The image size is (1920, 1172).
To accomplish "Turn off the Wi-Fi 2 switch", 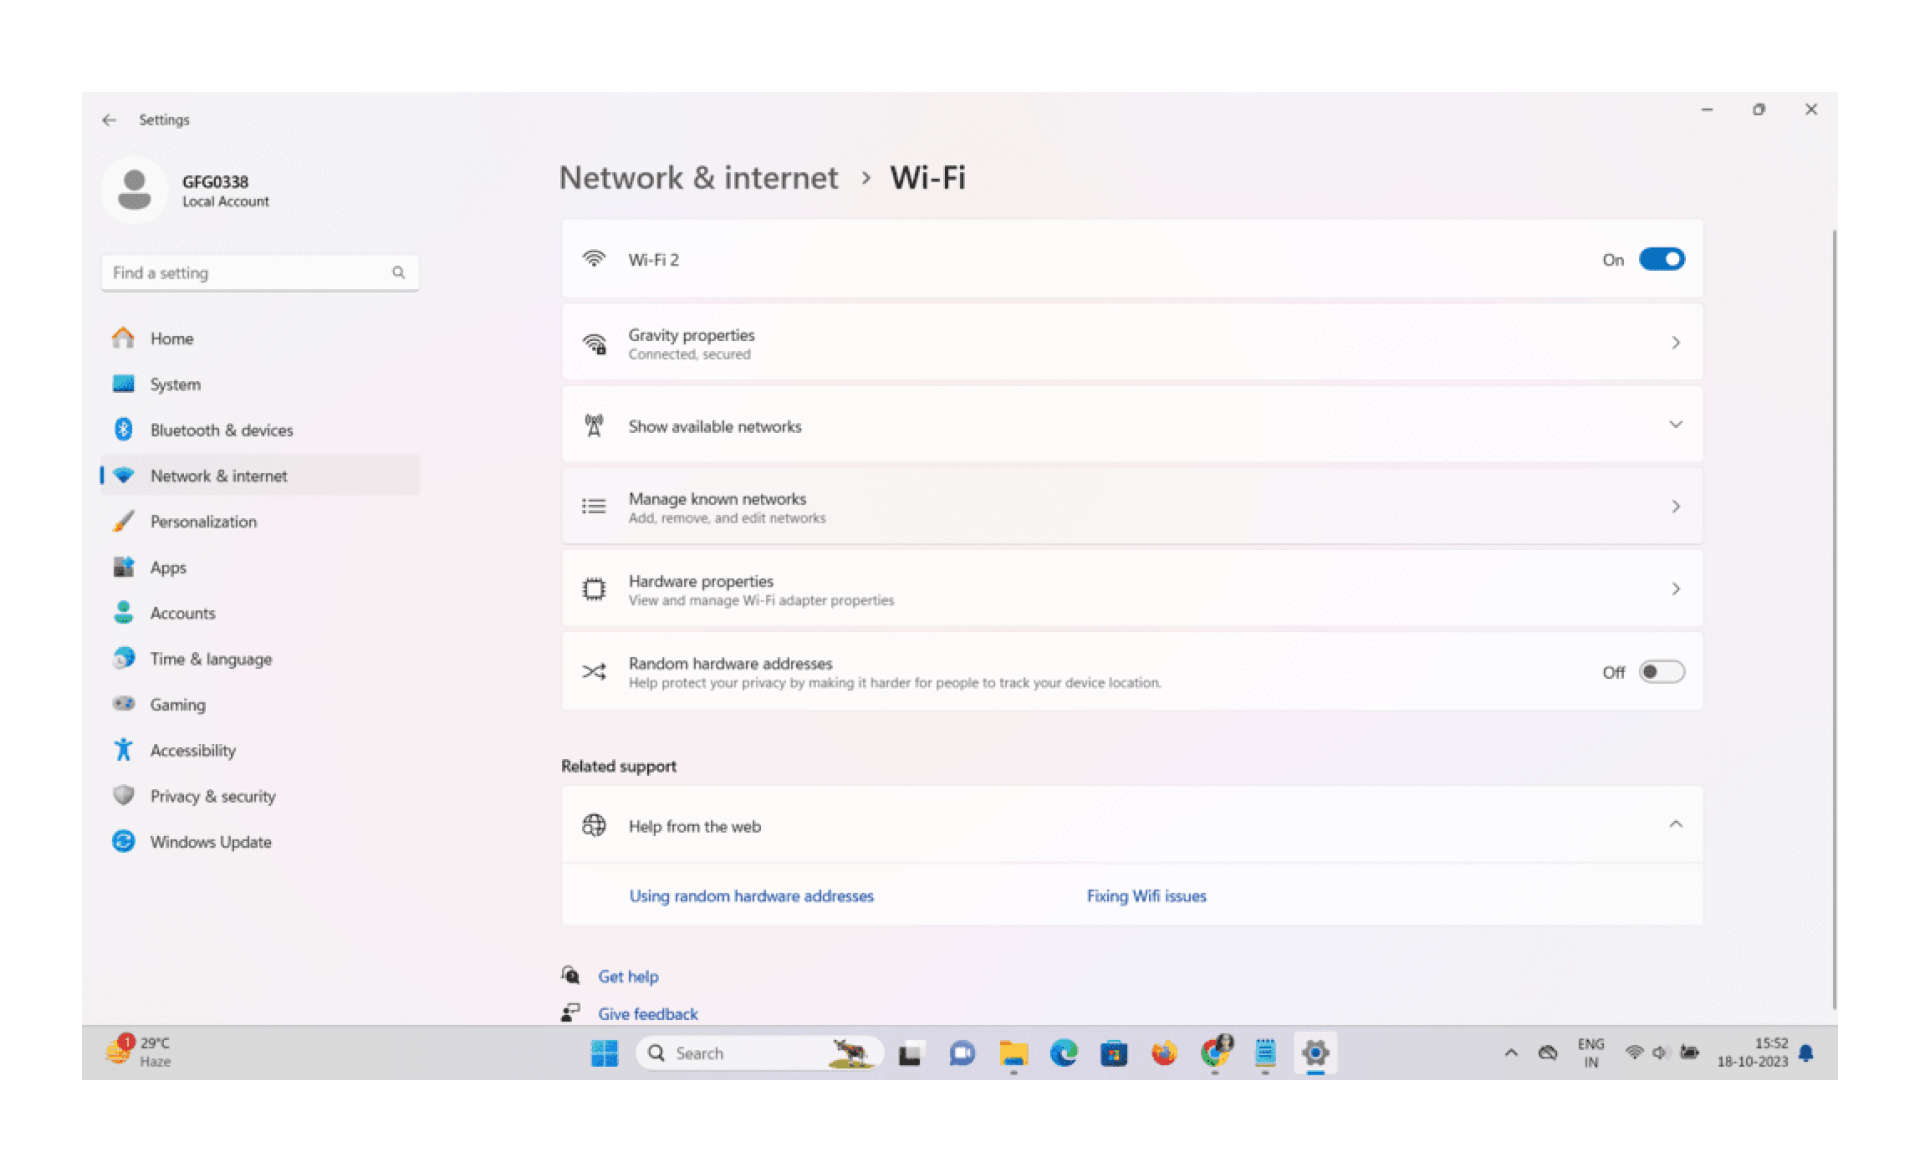I will coord(1661,259).
